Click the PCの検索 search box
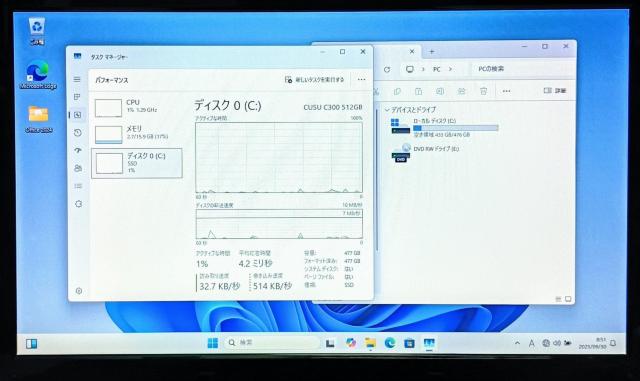Viewport: 640px width, 381px height. (522, 69)
